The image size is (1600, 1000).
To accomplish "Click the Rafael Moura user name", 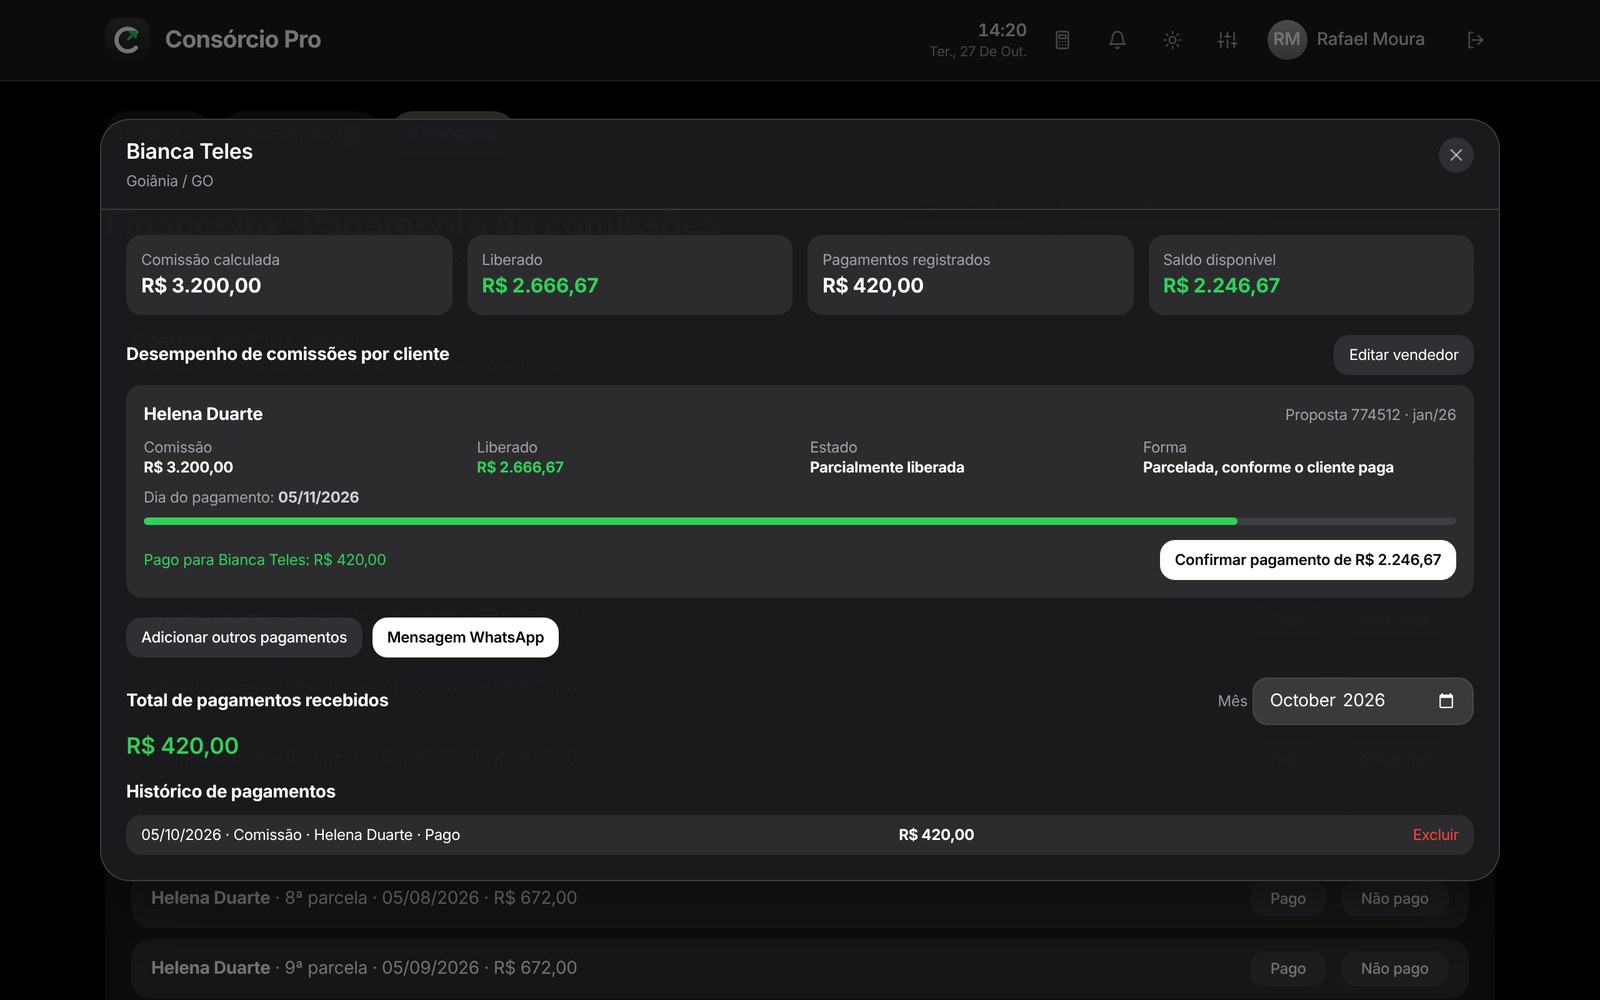I will point(1370,40).
